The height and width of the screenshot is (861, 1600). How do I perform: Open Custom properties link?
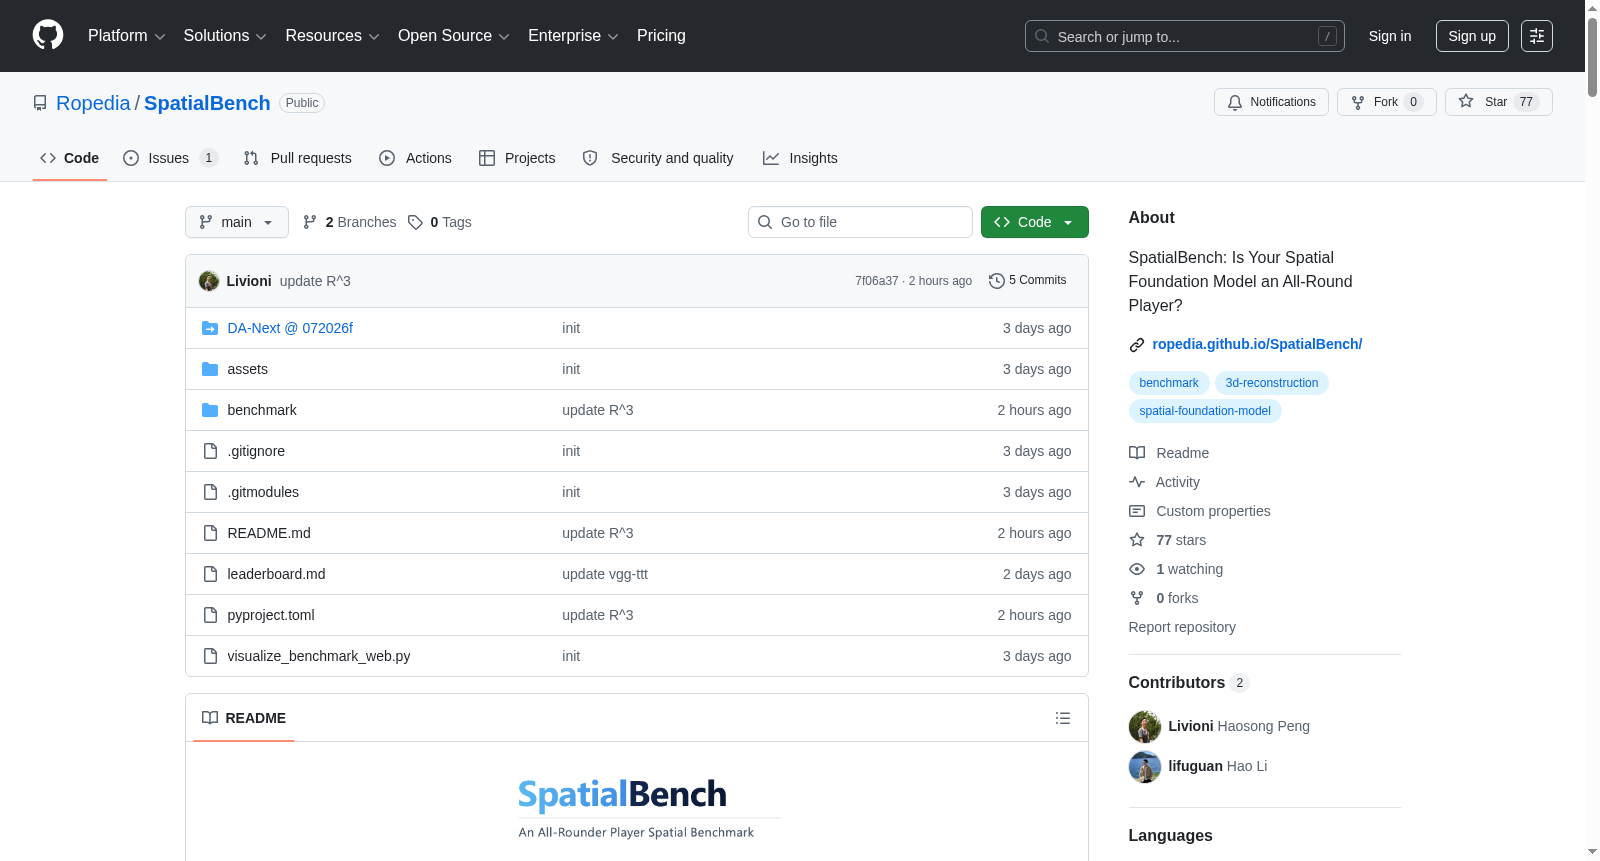tap(1200, 511)
